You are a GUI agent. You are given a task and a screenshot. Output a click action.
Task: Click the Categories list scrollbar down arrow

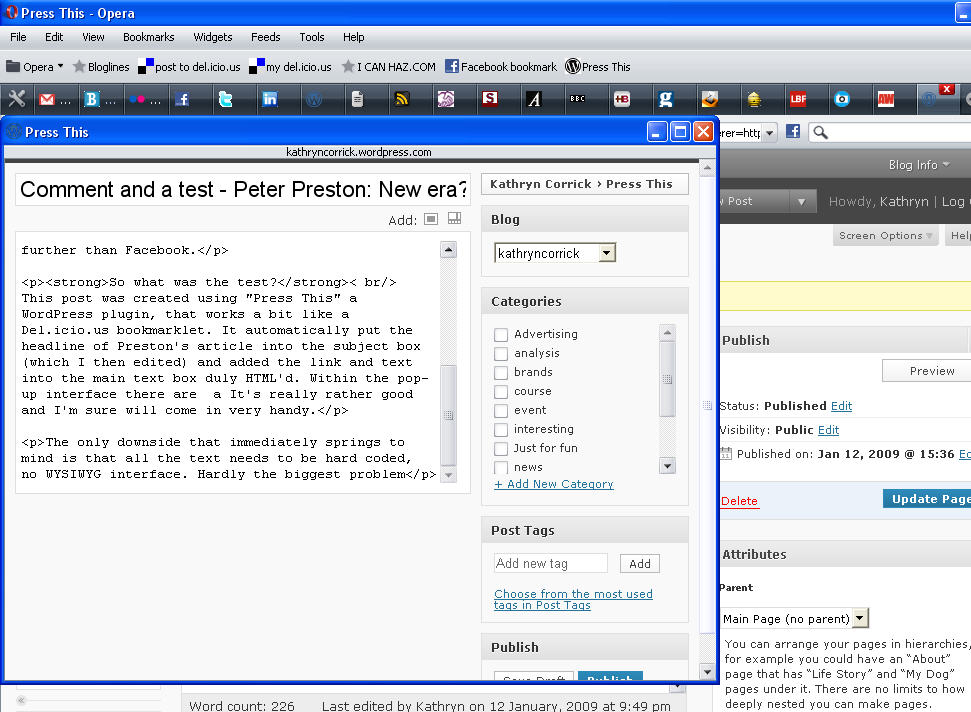click(x=667, y=466)
